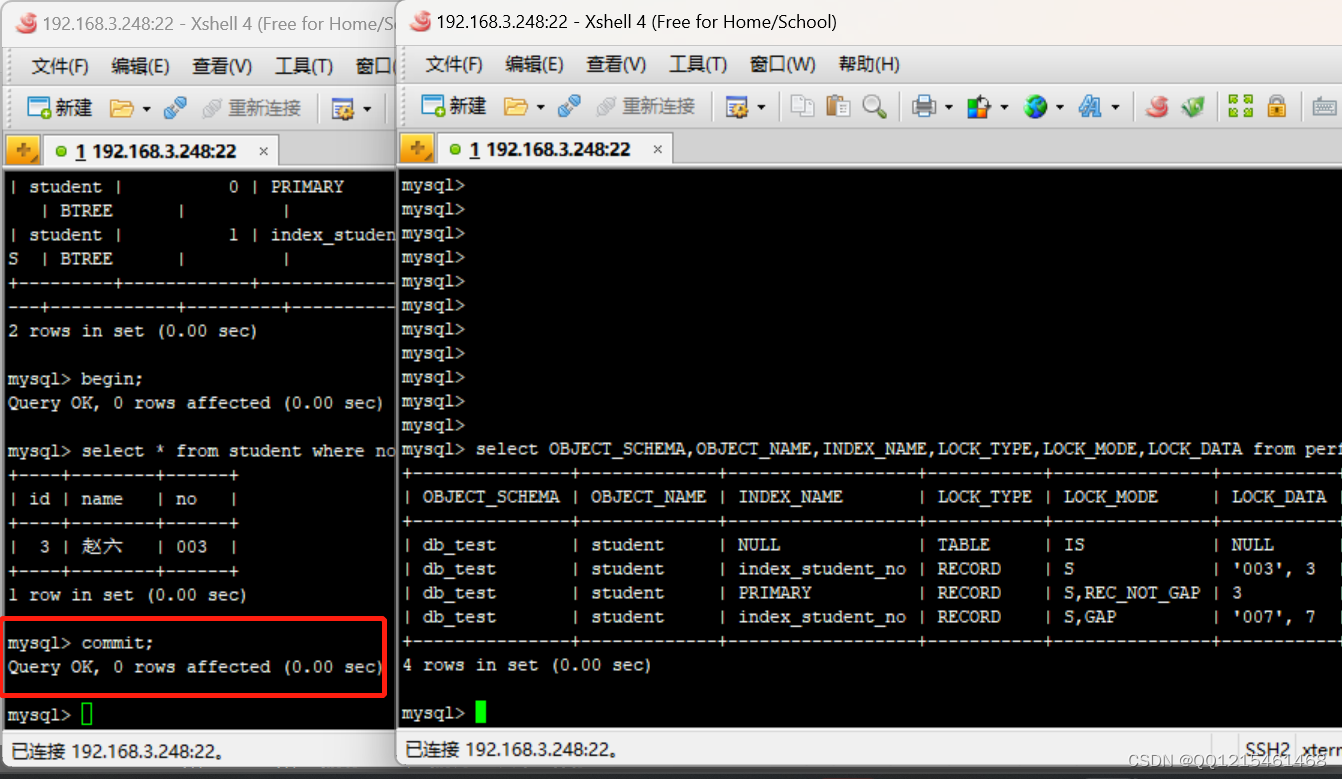Expand the globe encoding dropdown arrow

click(1059, 107)
